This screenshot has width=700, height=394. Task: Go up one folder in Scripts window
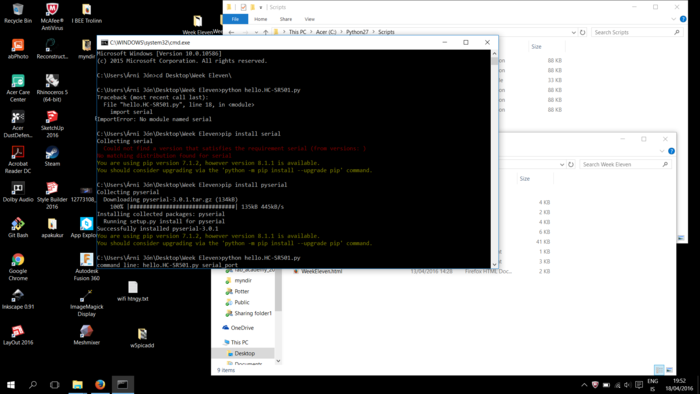[x=266, y=32]
